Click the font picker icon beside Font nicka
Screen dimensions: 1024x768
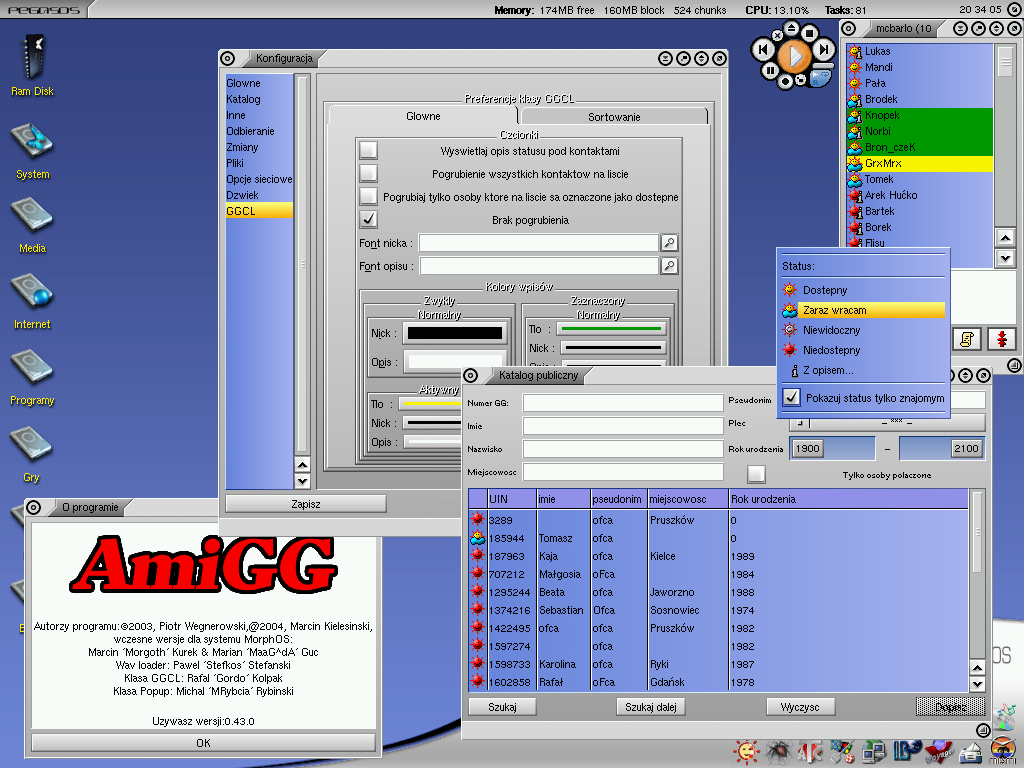point(669,243)
